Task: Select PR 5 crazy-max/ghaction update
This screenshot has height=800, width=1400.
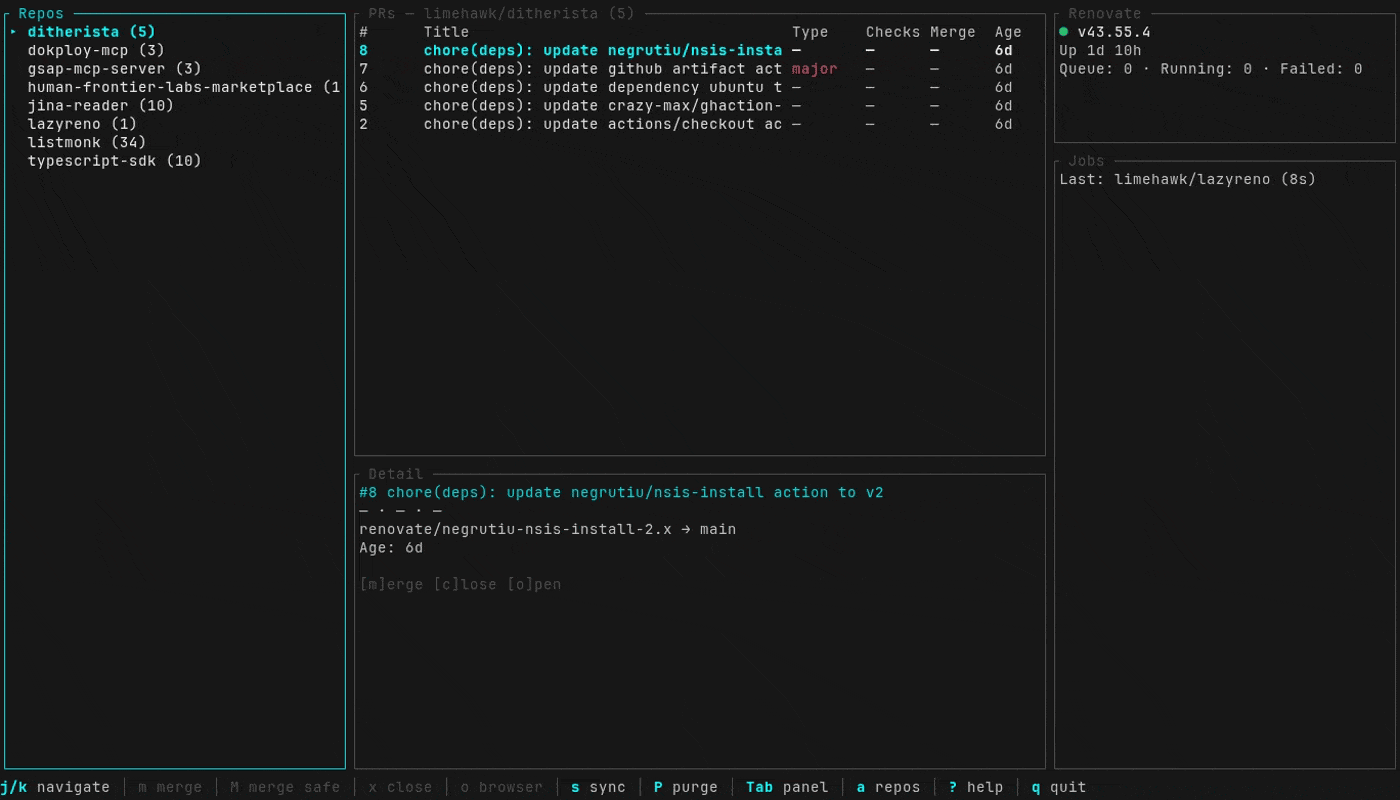Action: click(x=602, y=106)
